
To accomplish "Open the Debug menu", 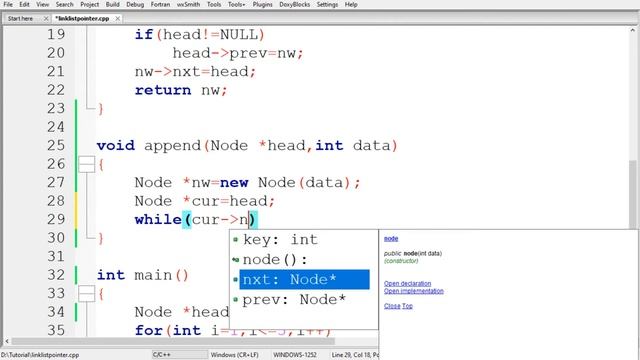I will point(135,4).
